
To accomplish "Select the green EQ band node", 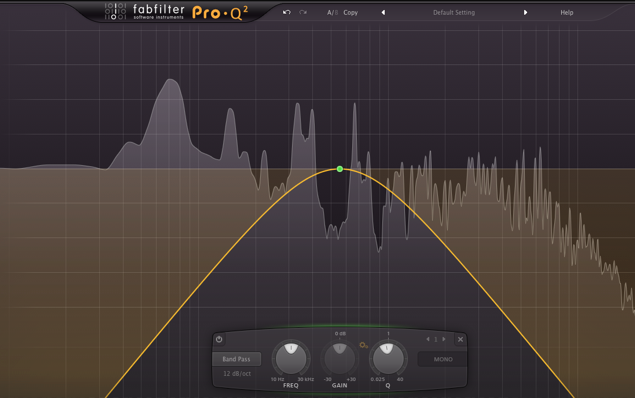I will [340, 169].
